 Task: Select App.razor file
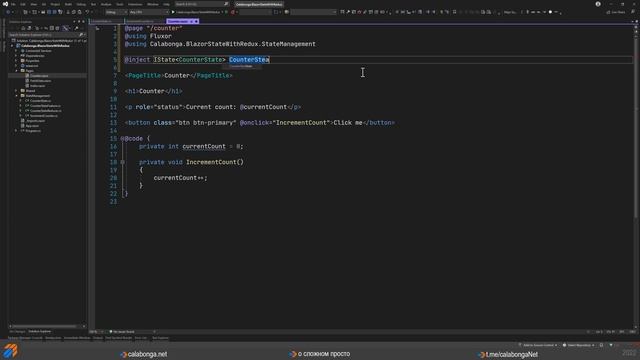pos(32,126)
